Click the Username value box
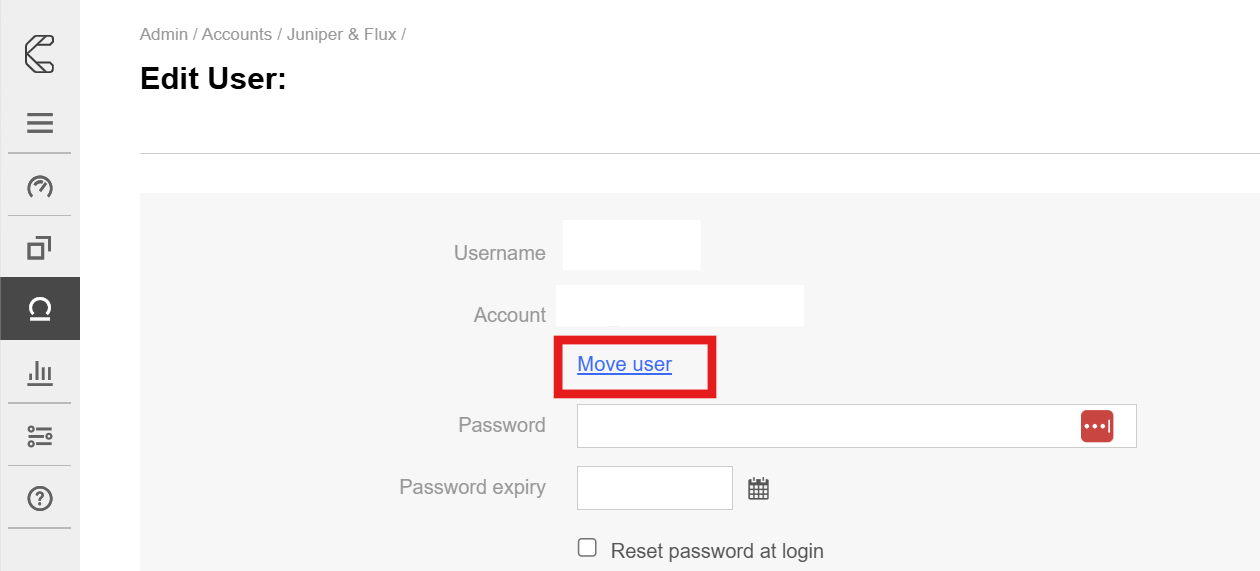1260x571 pixels. tap(631, 246)
